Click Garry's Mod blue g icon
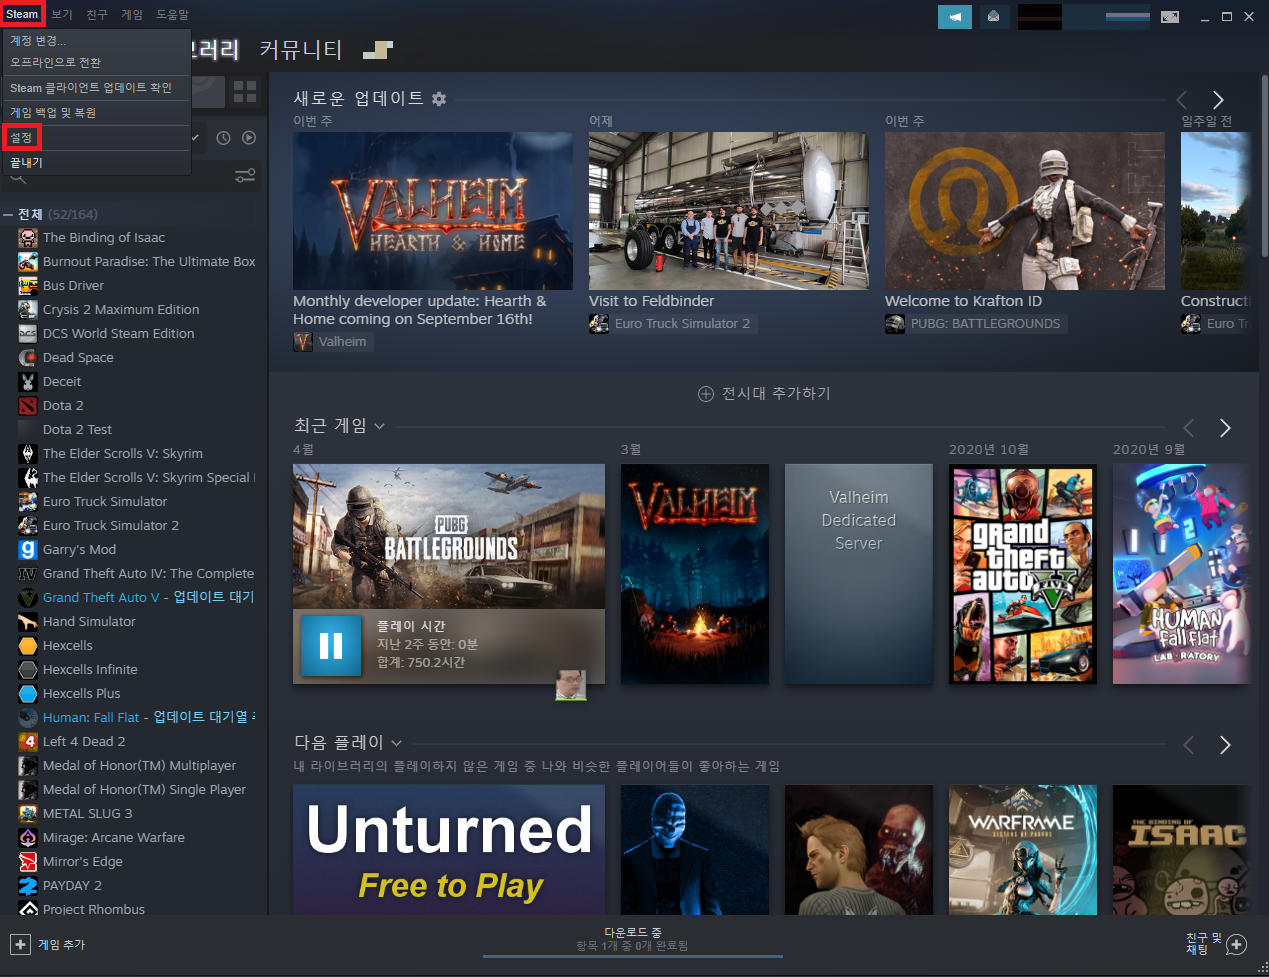Image resolution: width=1269 pixels, height=977 pixels. point(28,550)
